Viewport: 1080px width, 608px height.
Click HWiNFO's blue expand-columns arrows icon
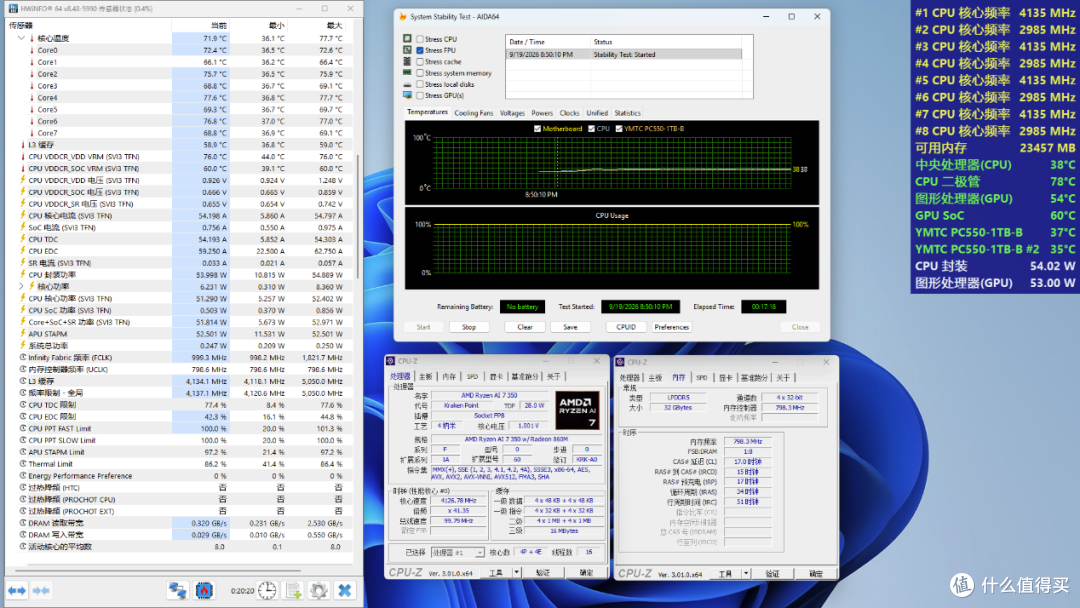point(17,590)
